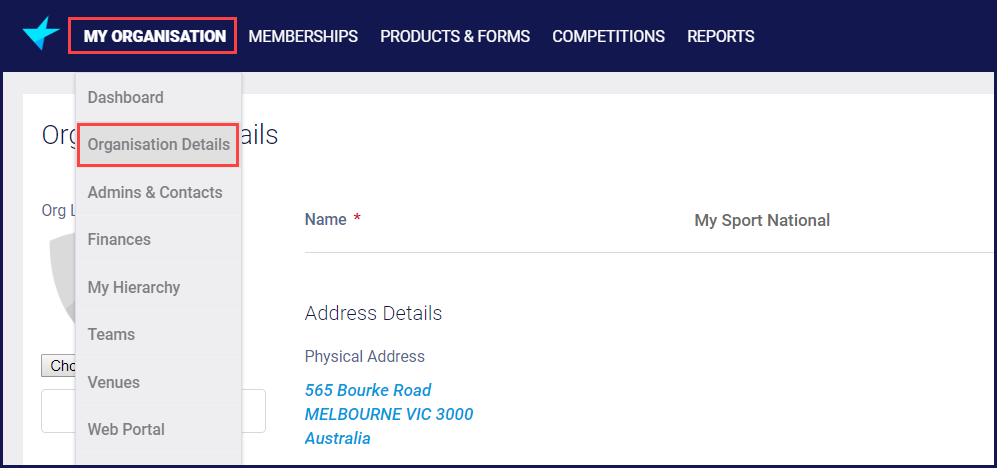997x468 pixels.
Task: Open the Competitions menu
Action: point(608,36)
